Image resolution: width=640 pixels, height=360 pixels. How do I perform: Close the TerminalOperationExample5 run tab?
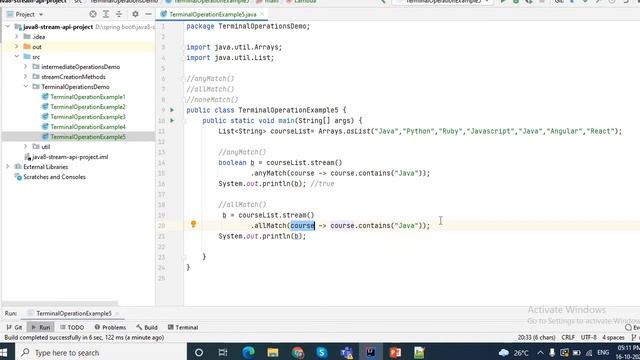[x=117, y=313]
